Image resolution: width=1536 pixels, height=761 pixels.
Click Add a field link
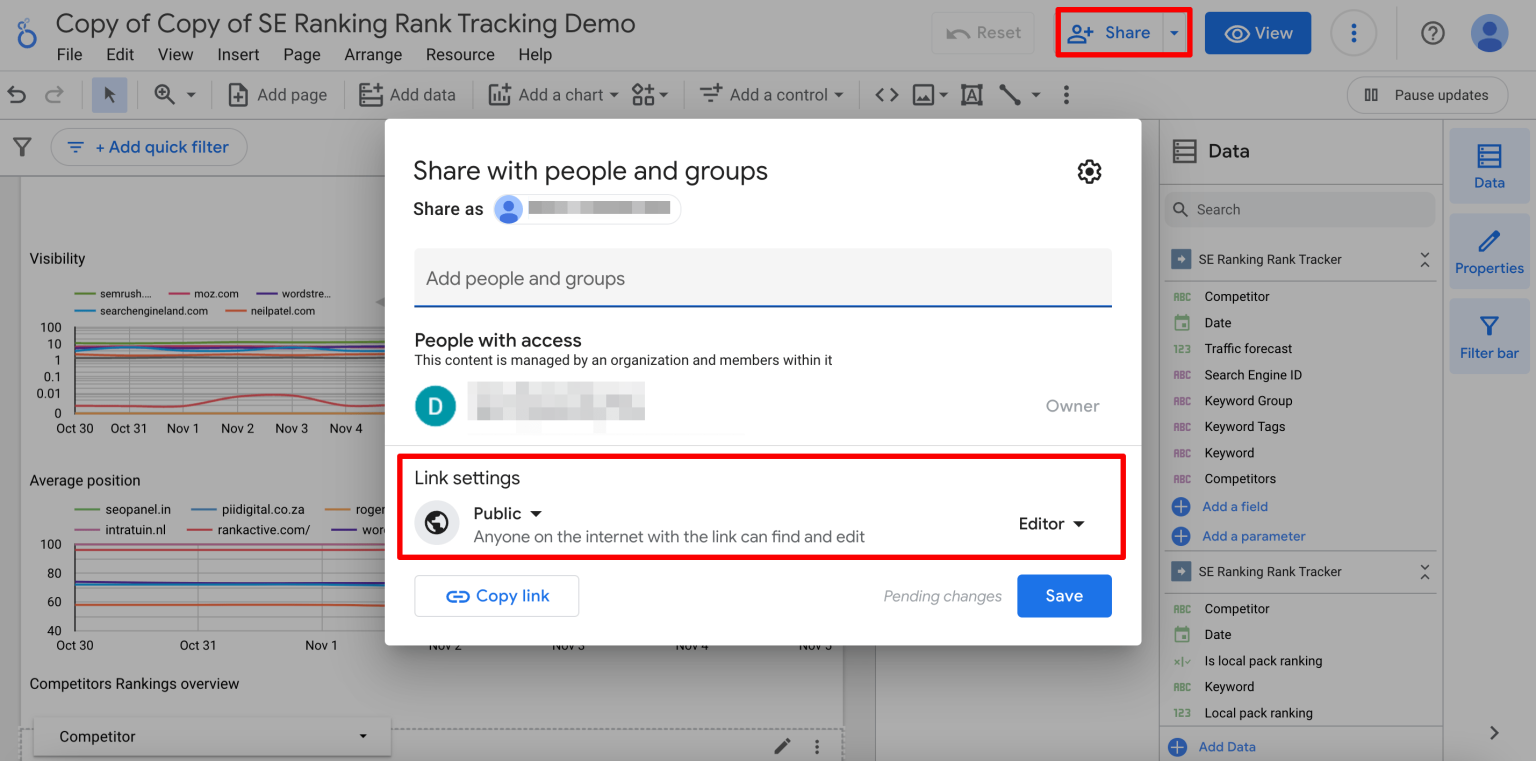point(1235,507)
